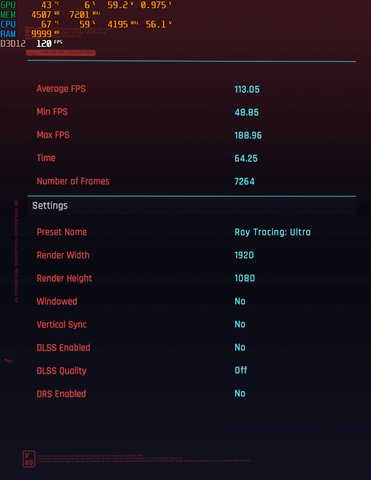
Task: Open the DLSS Quality Off value
Action: [x=241, y=370]
